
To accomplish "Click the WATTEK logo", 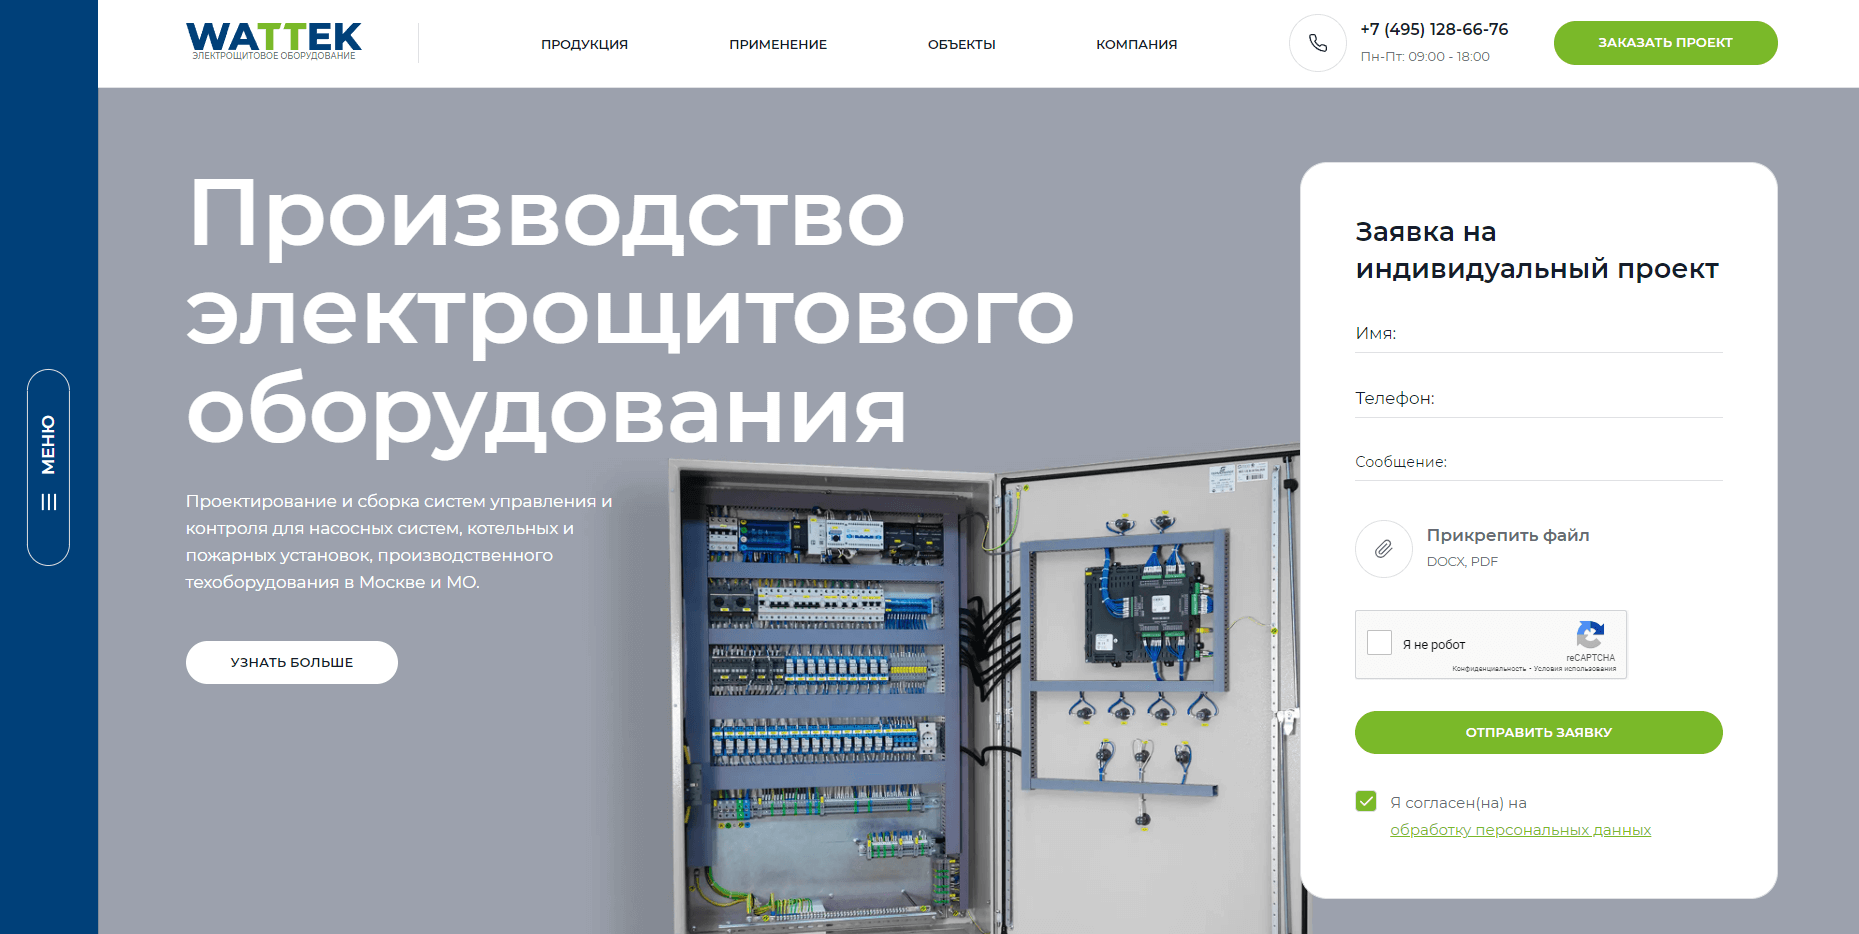I will (274, 41).
